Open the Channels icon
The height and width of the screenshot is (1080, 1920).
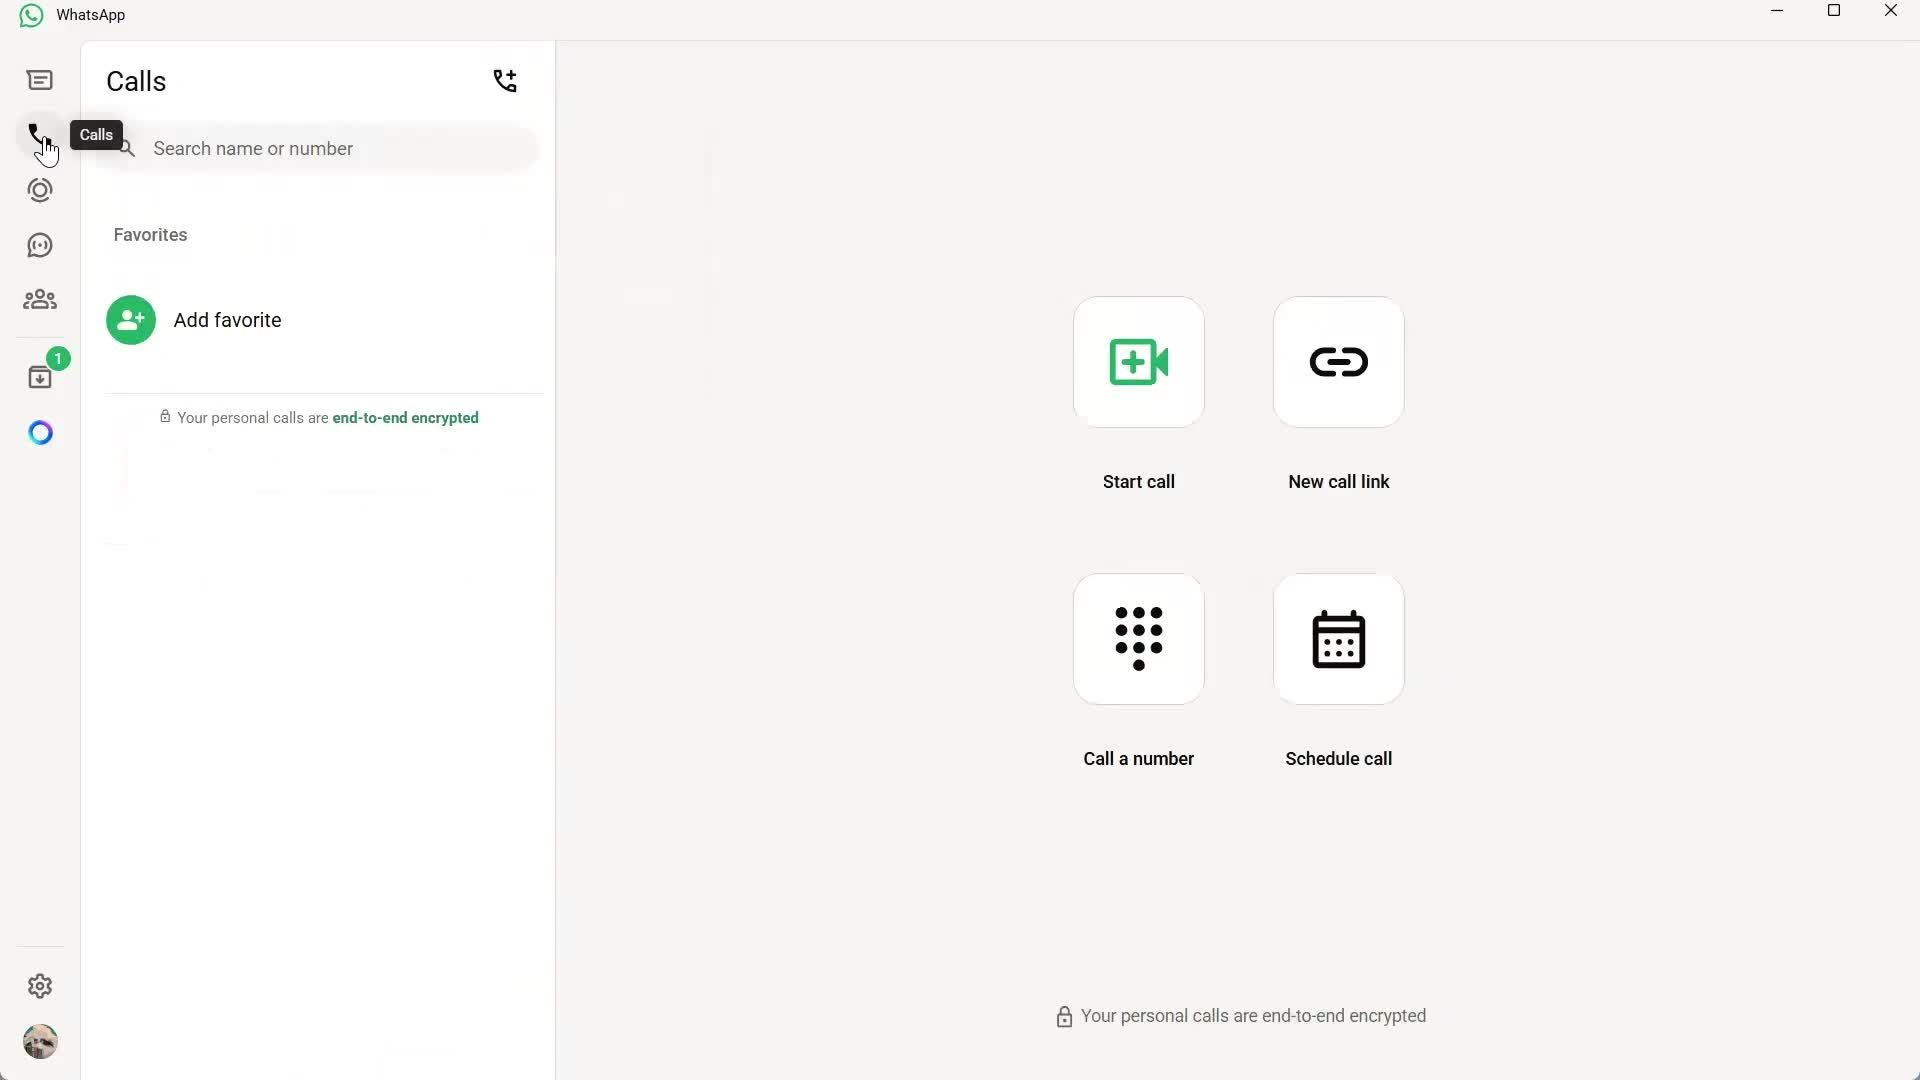point(40,245)
